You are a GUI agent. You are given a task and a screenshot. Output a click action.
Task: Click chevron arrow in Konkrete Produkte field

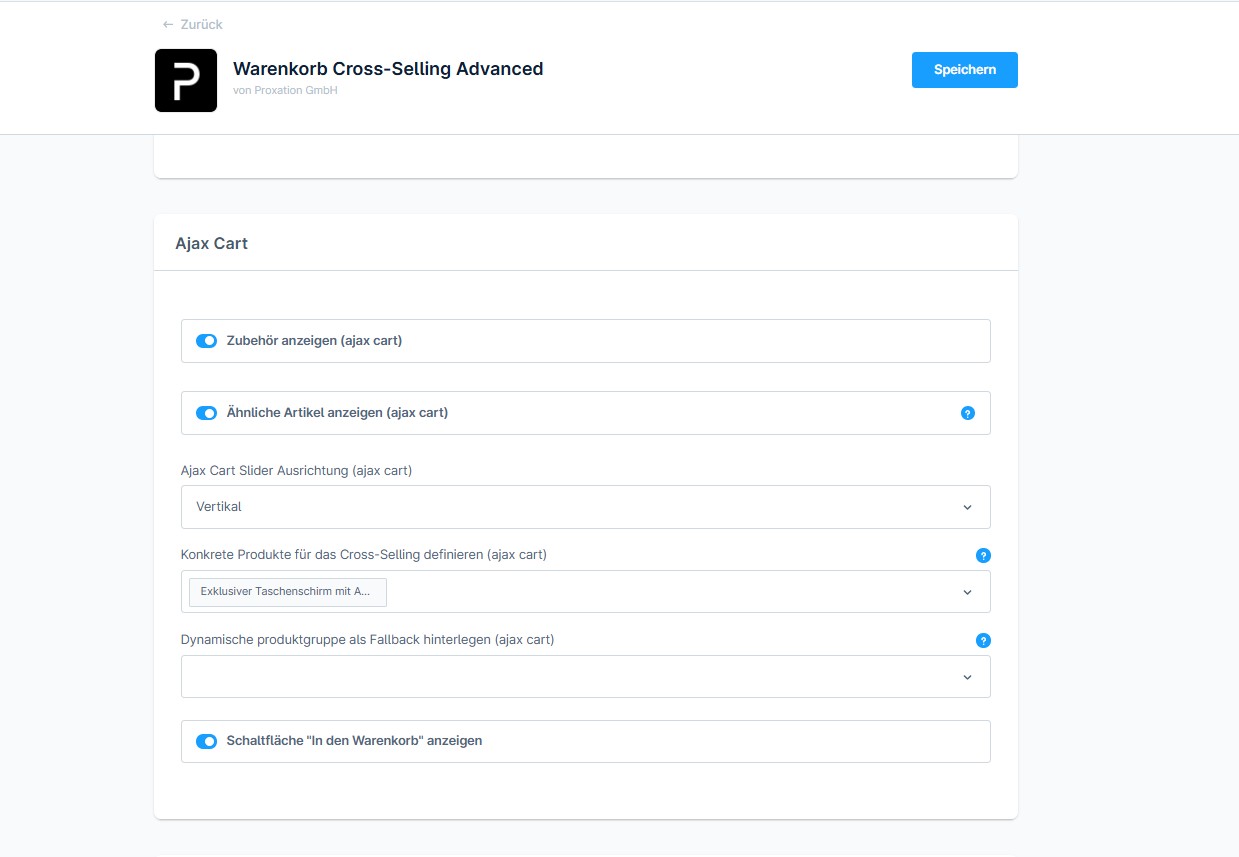967,592
